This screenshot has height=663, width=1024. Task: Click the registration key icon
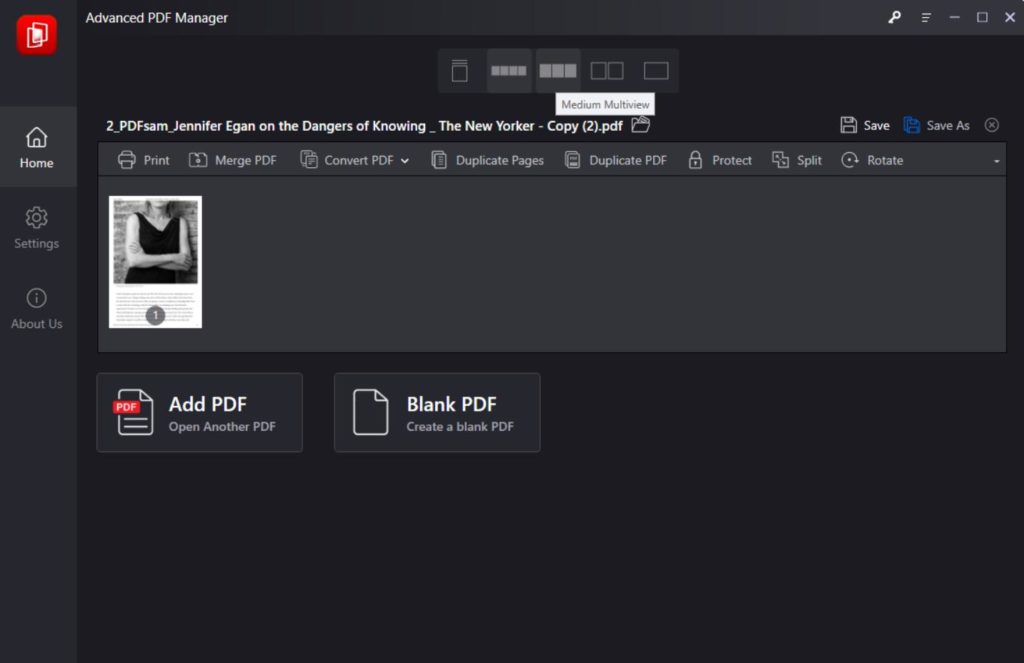pos(895,18)
